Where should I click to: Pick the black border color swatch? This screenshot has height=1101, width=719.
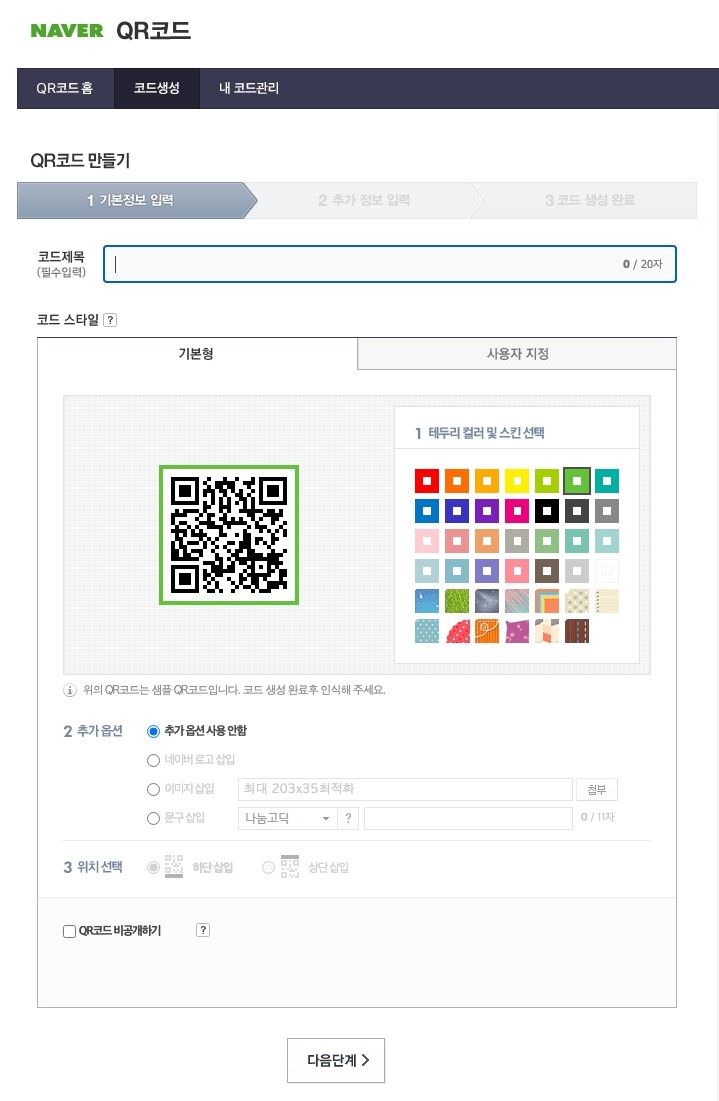[x=547, y=511]
